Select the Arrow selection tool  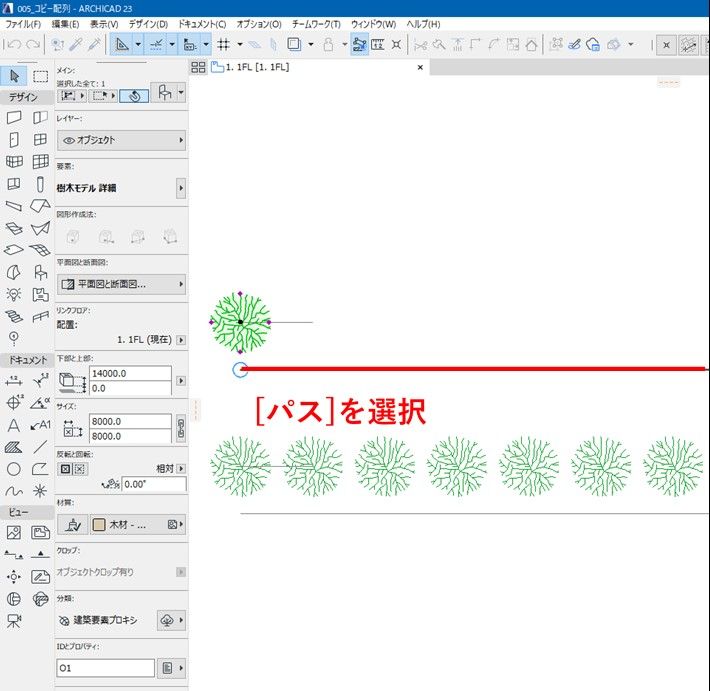(14, 76)
